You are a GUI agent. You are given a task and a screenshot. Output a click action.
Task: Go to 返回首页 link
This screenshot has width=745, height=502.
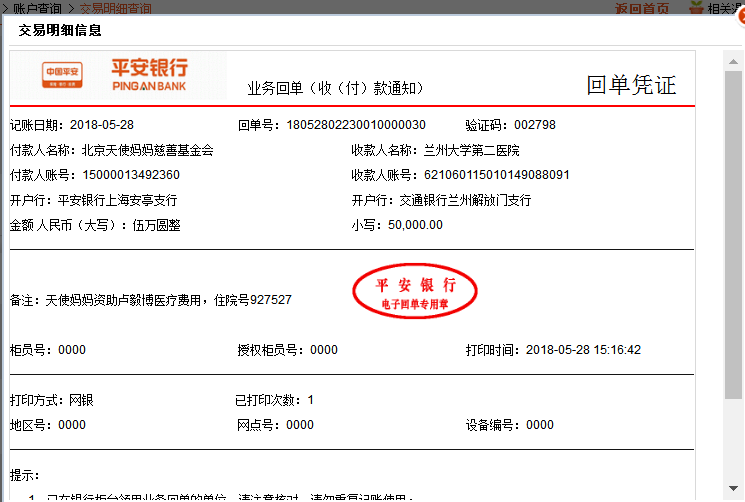(642, 8)
